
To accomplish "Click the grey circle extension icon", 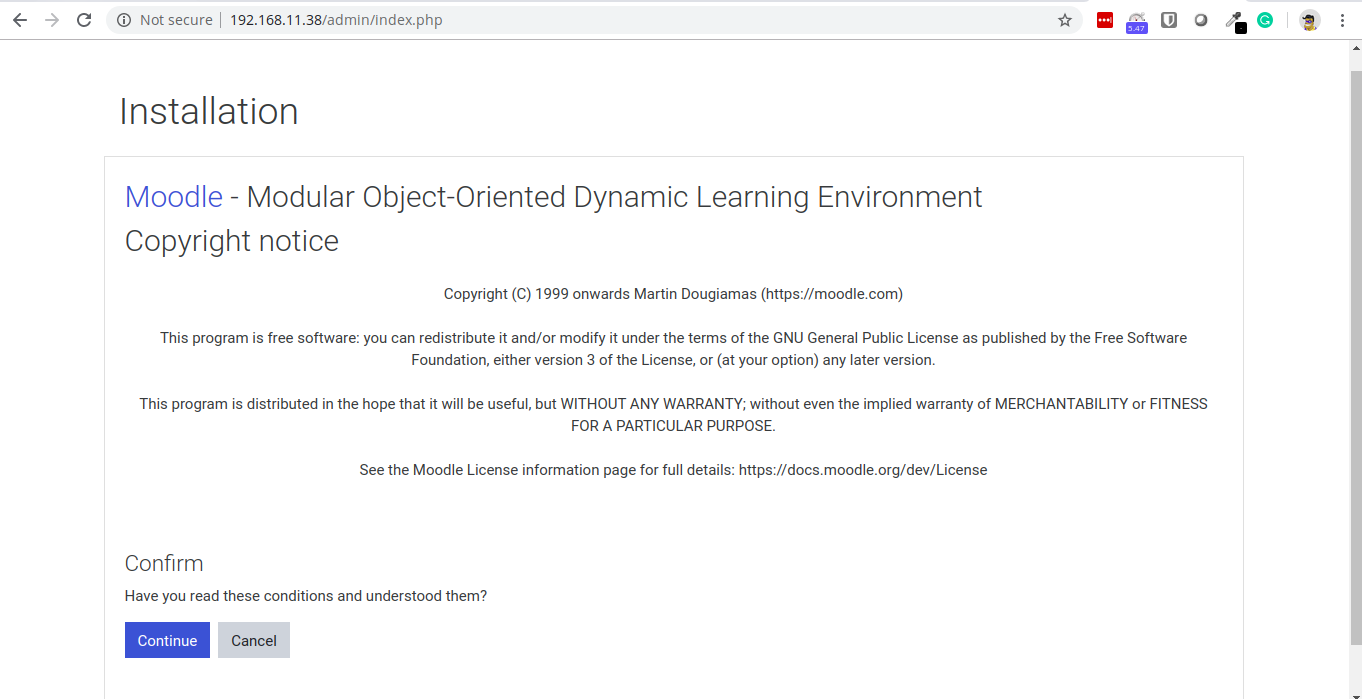I will [x=1201, y=20].
